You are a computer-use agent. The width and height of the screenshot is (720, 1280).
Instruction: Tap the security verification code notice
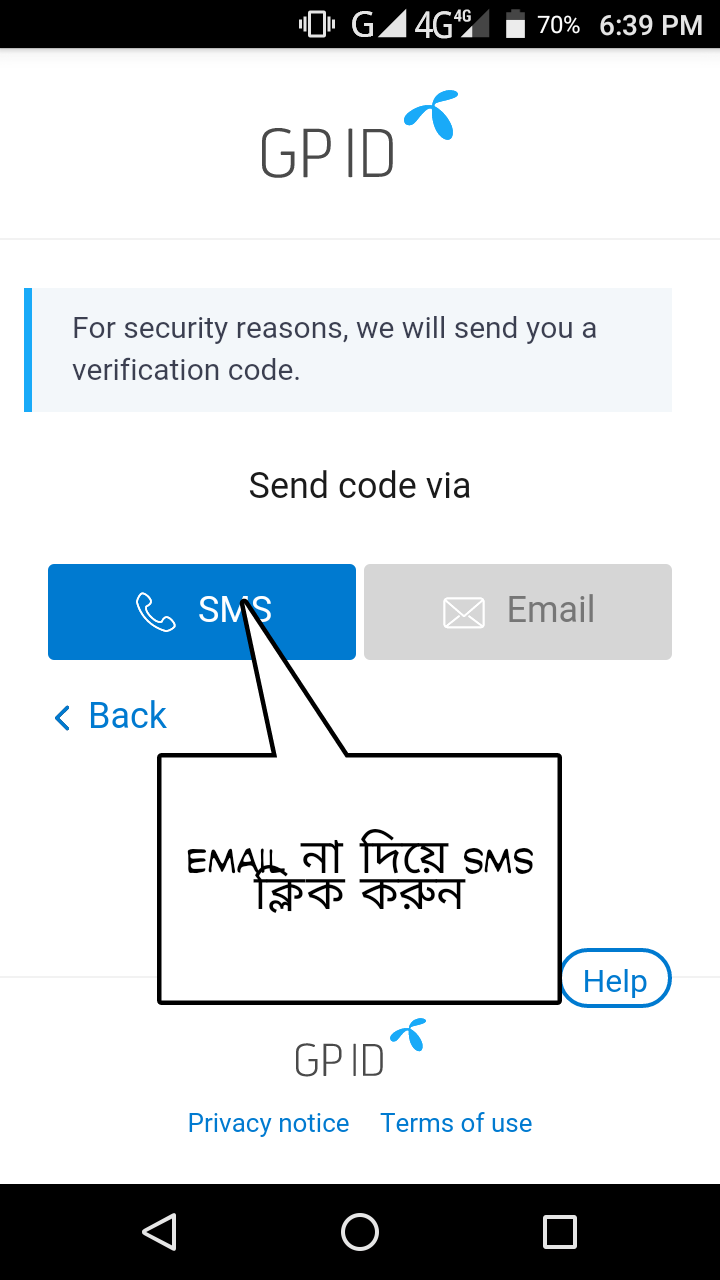pyautogui.click(x=348, y=349)
